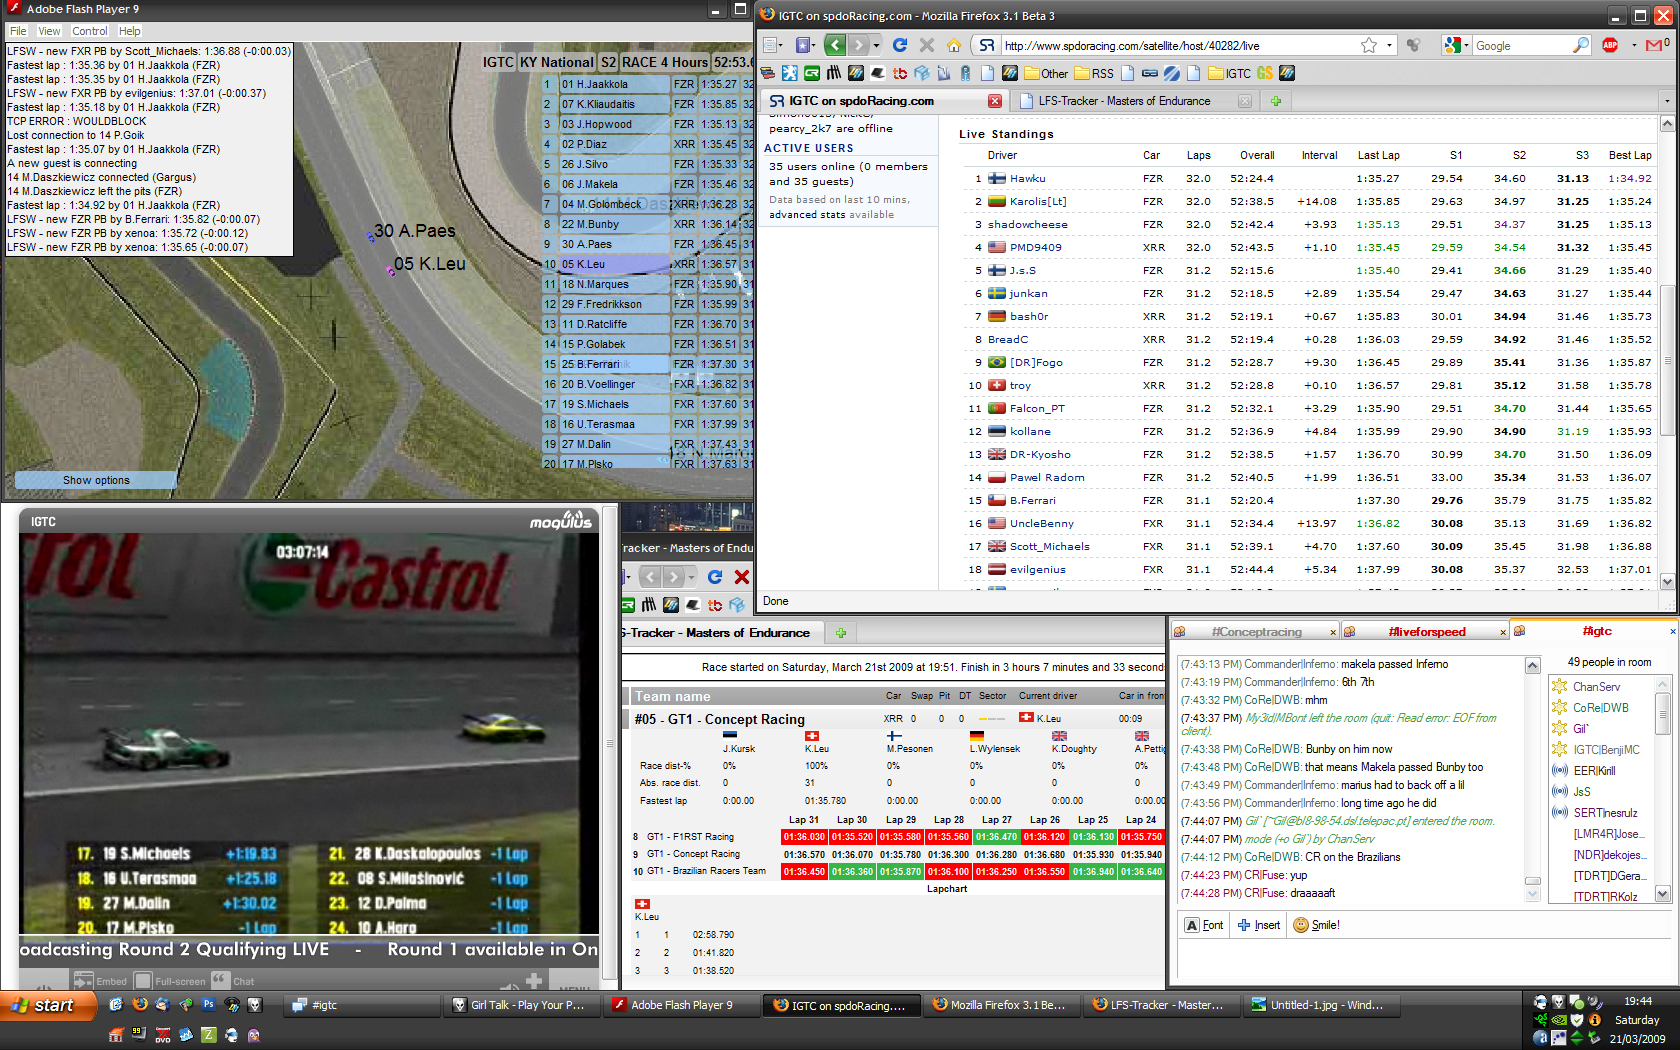The width and height of the screenshot is (1680, 1050).
Task: Open the list-all-tabs dropdown in spdoRacing window
Action: [1666, 101]
